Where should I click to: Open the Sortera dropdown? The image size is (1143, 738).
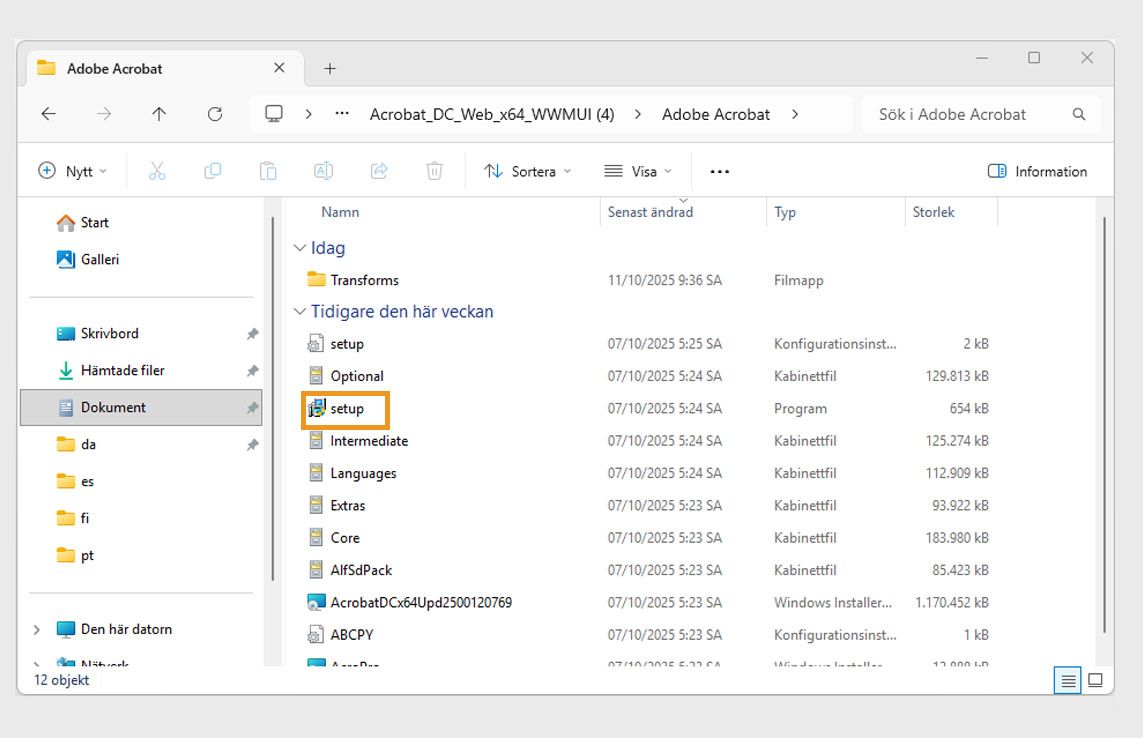click(527, 171)
